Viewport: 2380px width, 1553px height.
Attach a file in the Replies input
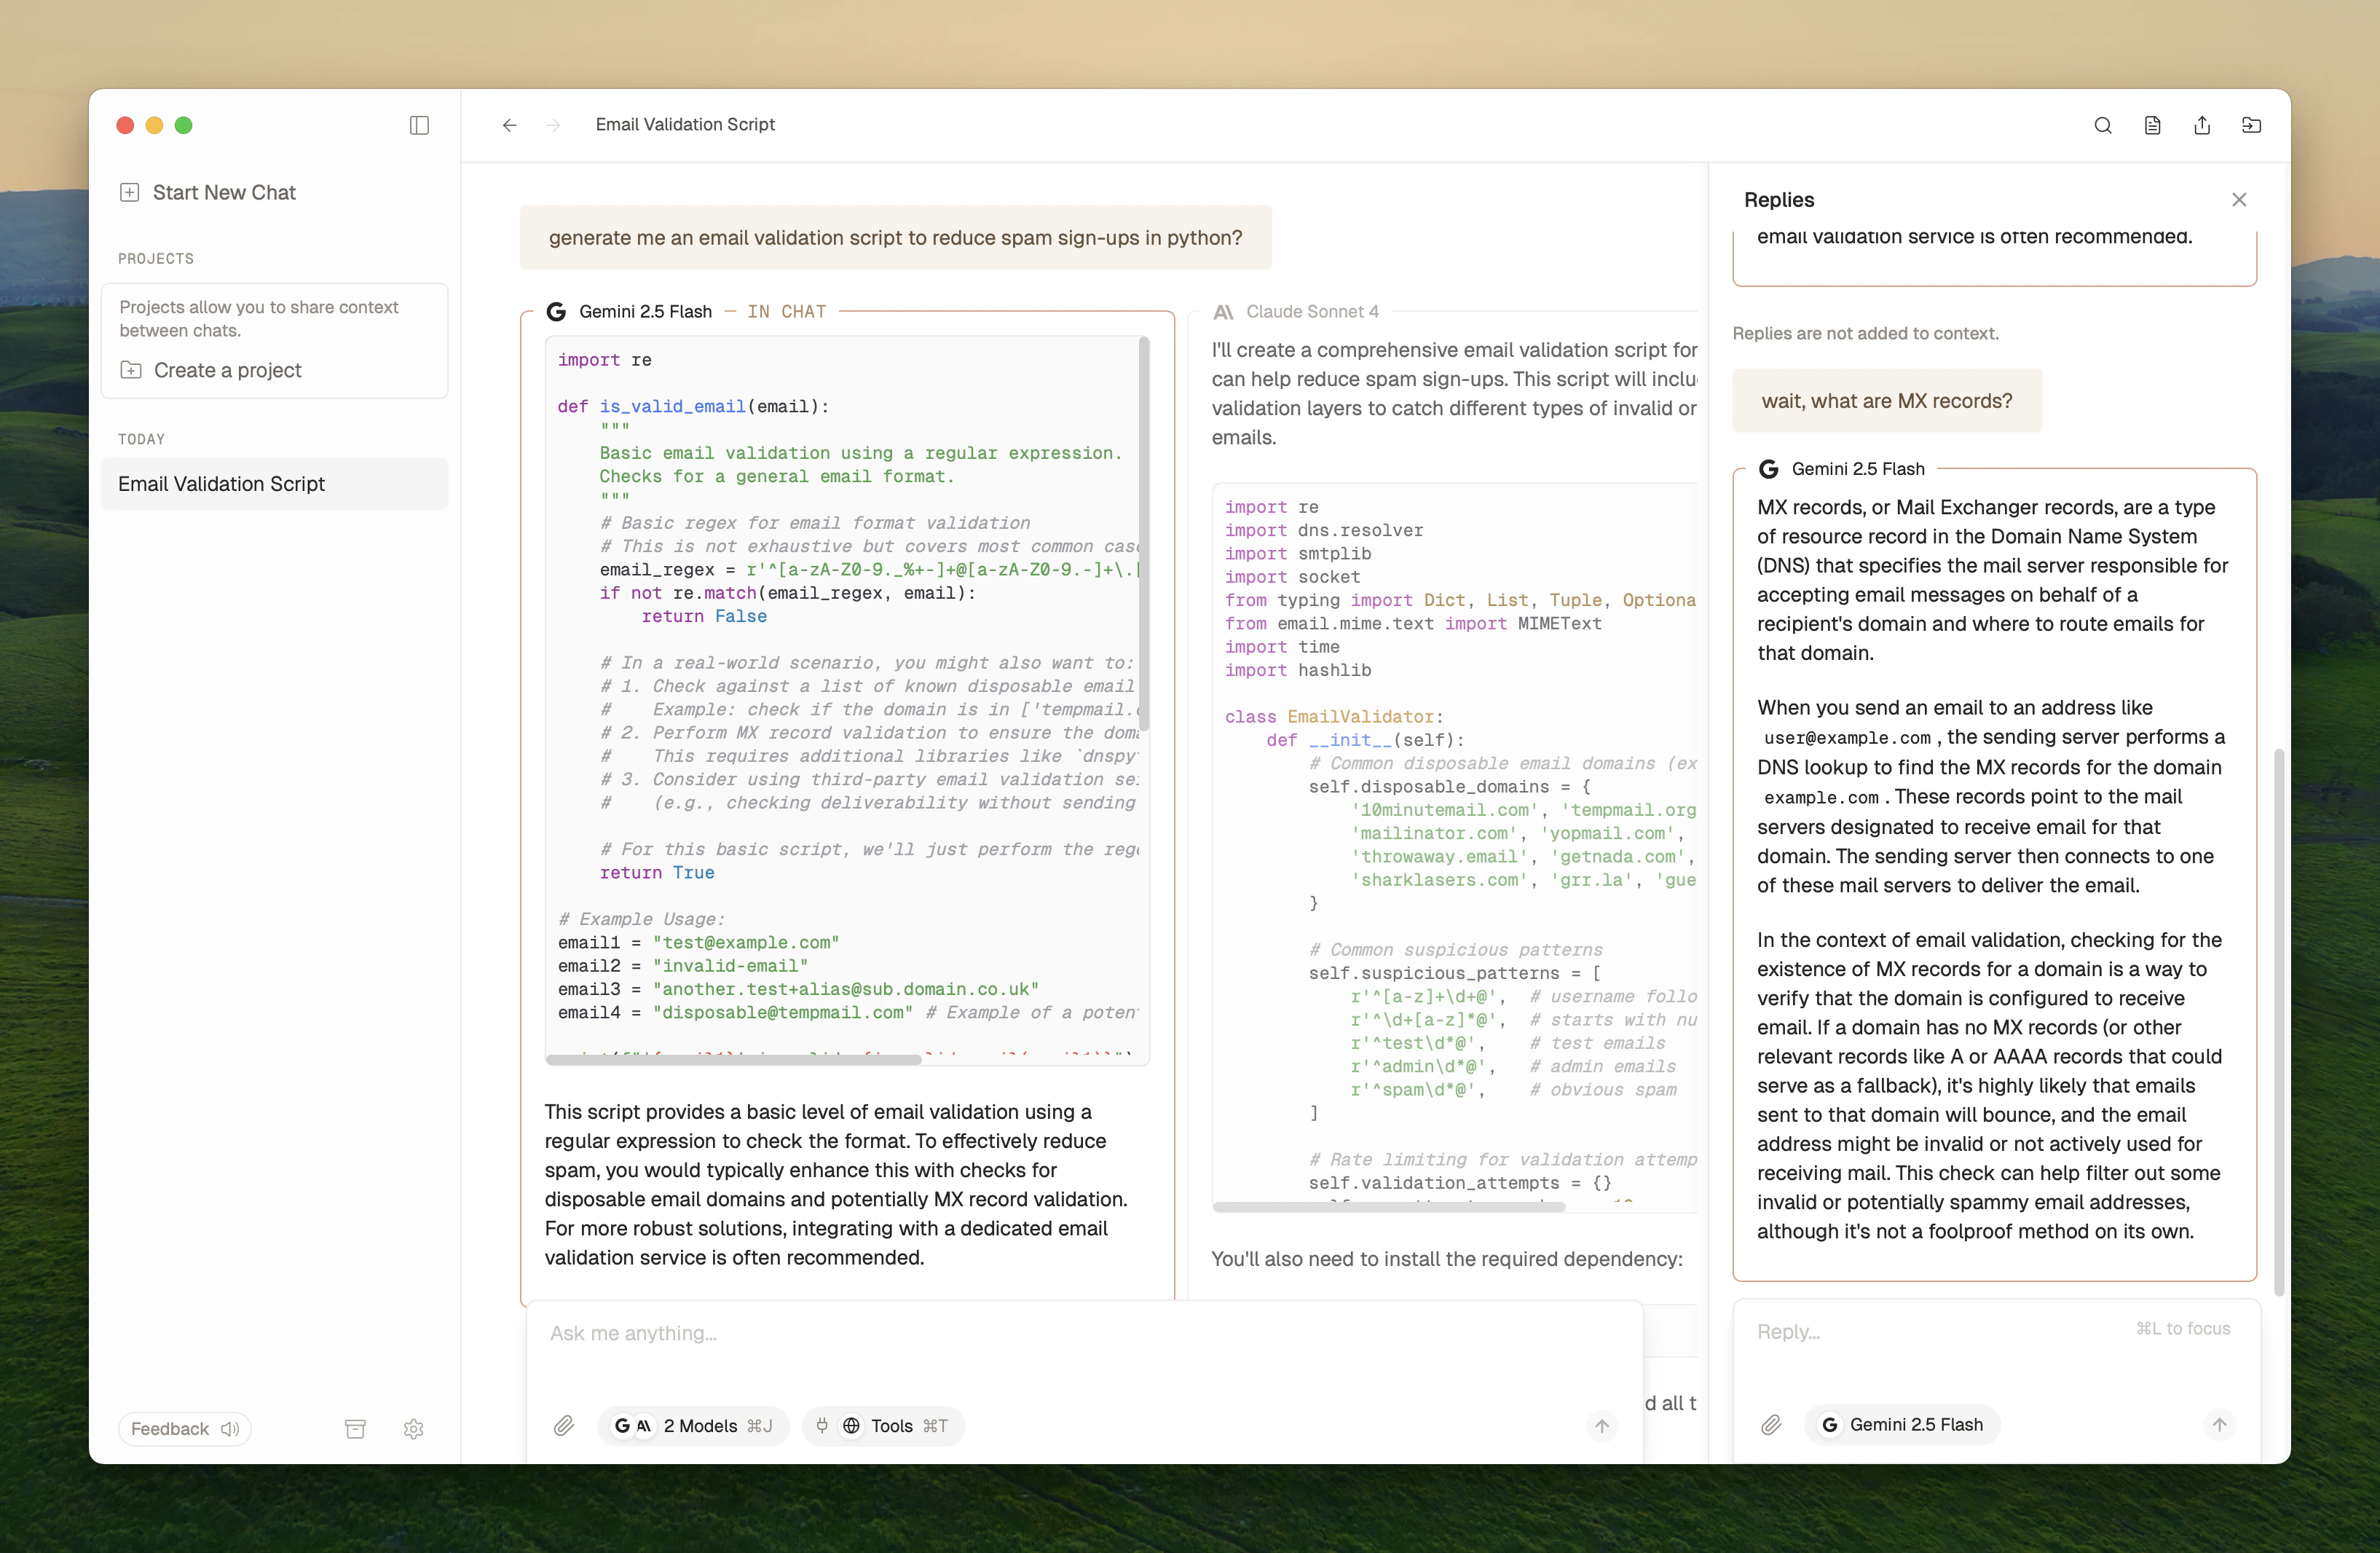(1771, 1425)
